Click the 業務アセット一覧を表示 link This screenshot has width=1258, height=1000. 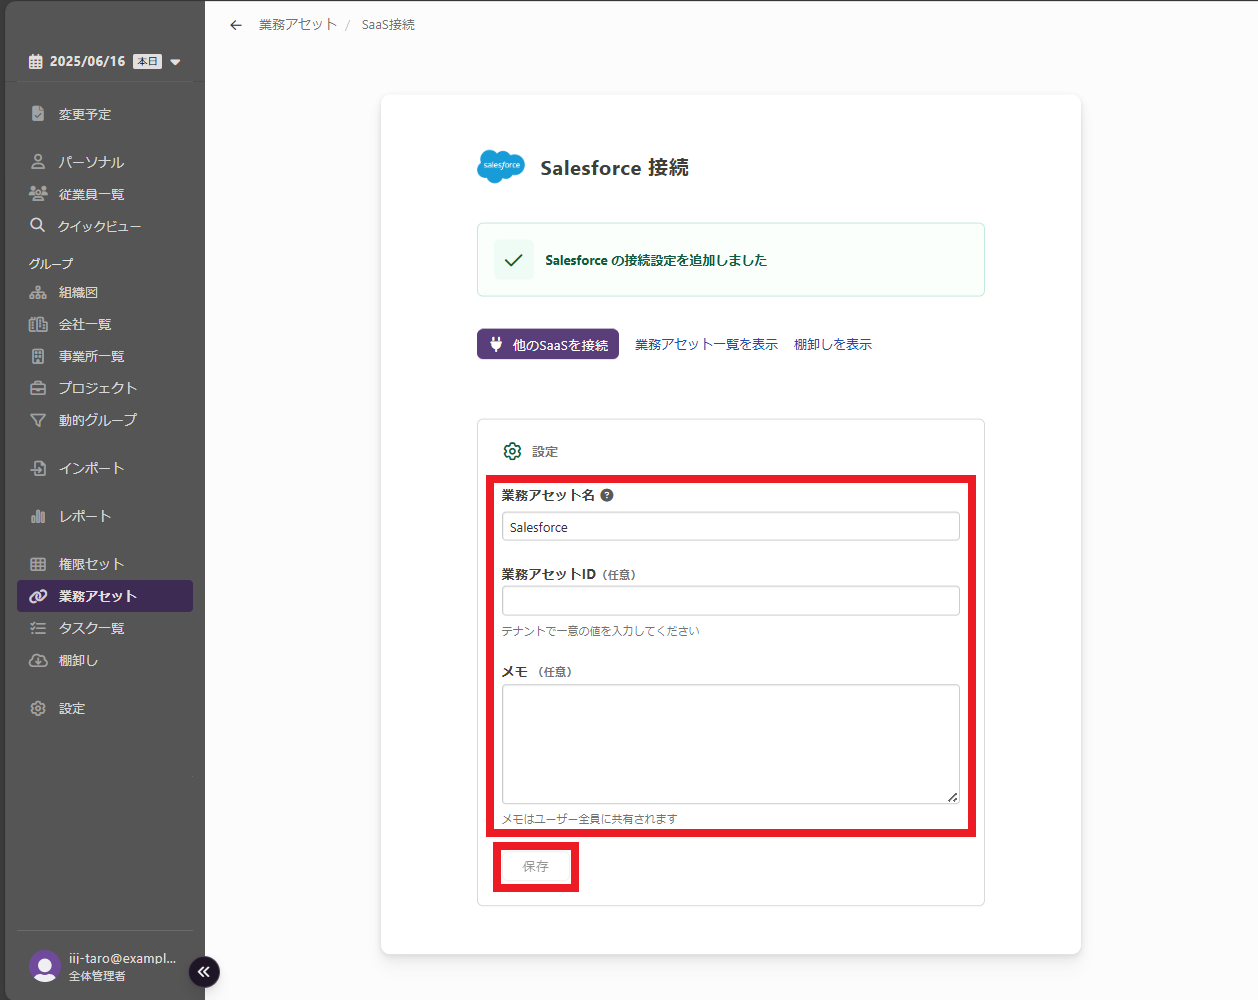coord(706,344)
